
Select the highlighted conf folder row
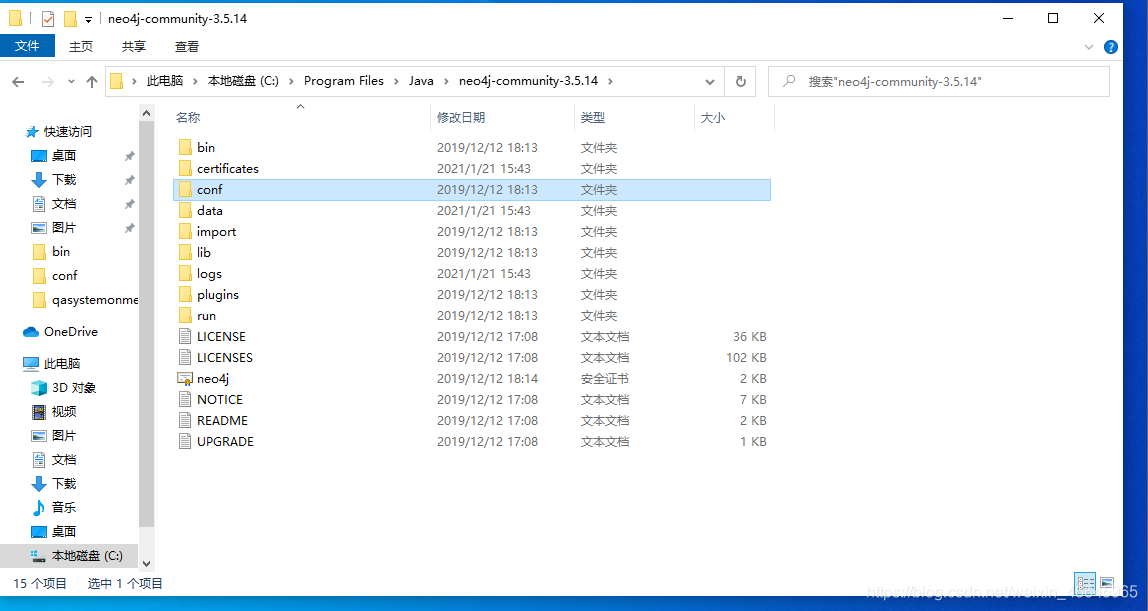tap(472, 190)
